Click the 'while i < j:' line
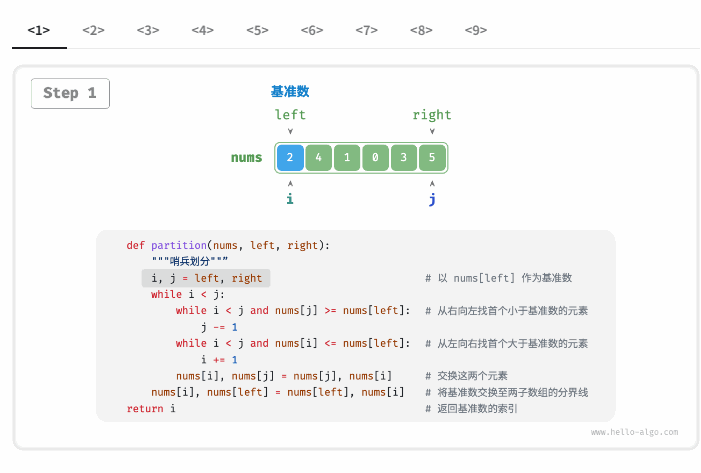Screen dimensions: 701x473 pyautogui.click(x=188, y=295)
